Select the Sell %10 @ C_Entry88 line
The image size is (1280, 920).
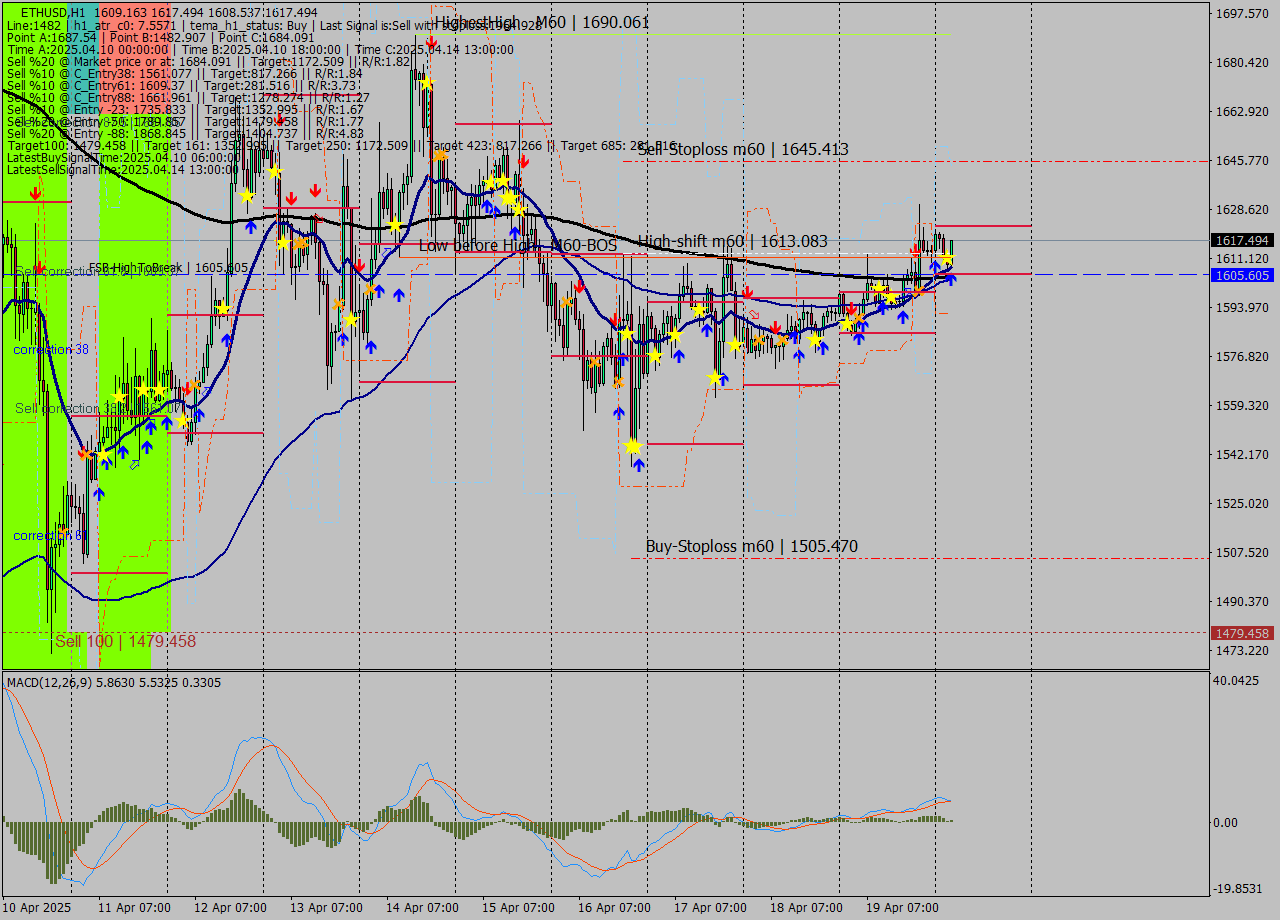pos(188,97)
